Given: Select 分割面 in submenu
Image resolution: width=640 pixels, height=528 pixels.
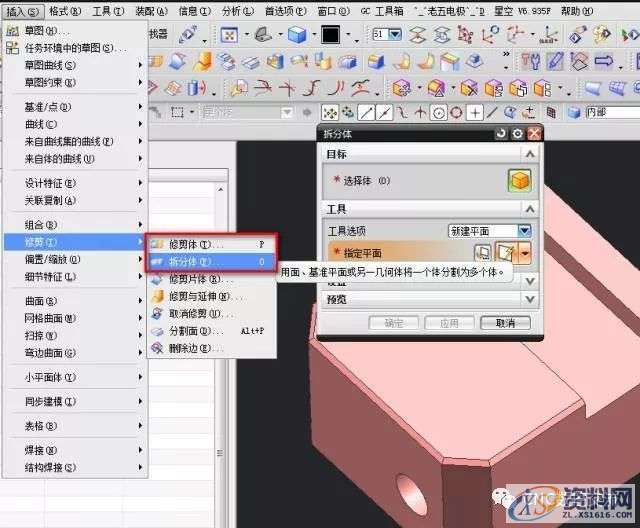Looking at the screenshot, I should coord(211,331).
